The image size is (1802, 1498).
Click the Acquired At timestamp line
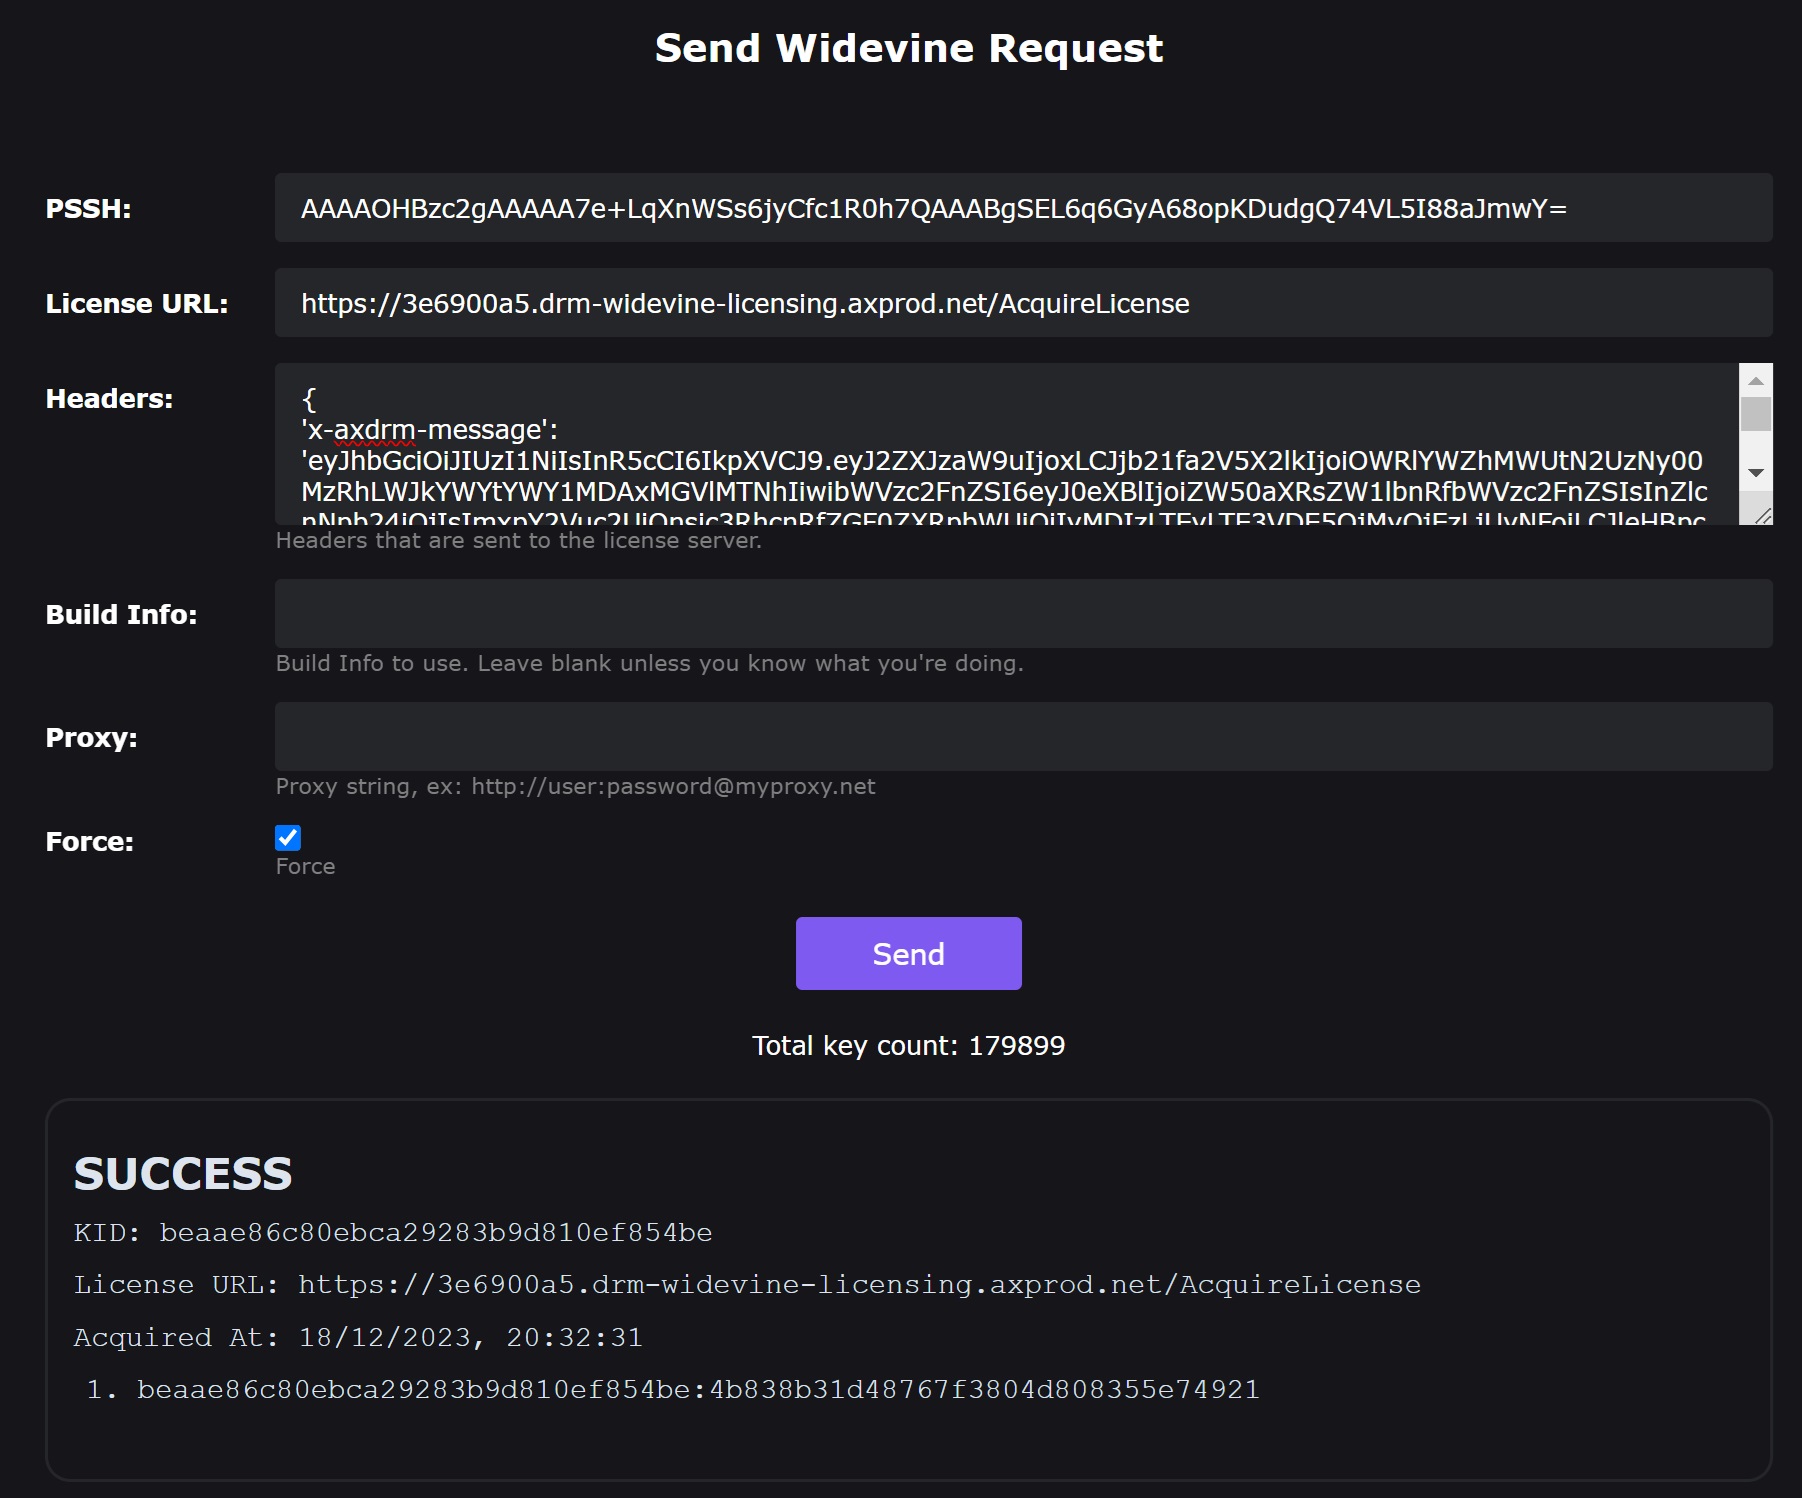tap(358, 1338)
